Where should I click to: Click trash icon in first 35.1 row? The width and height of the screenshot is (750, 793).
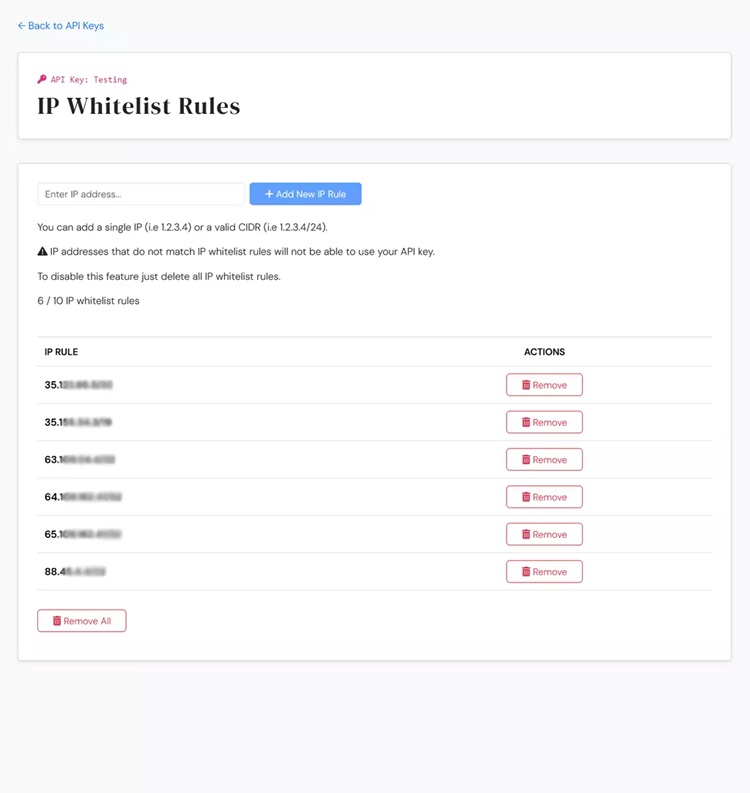click(x=526, y=385)
